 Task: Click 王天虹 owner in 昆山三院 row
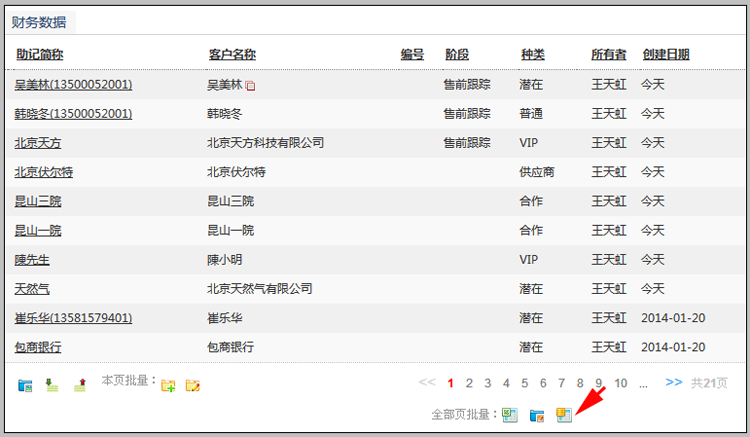tap(609, 201)
